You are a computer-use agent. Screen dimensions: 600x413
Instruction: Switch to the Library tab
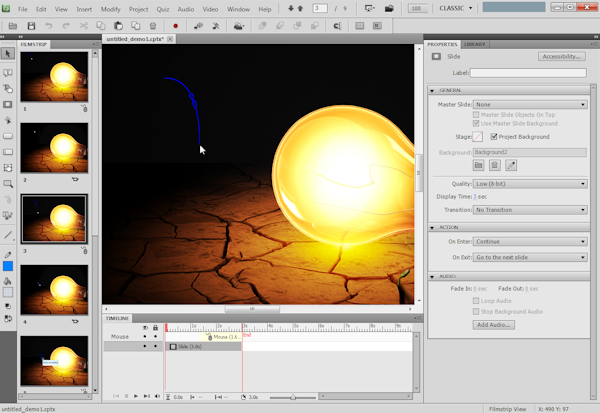coord(476,45)
